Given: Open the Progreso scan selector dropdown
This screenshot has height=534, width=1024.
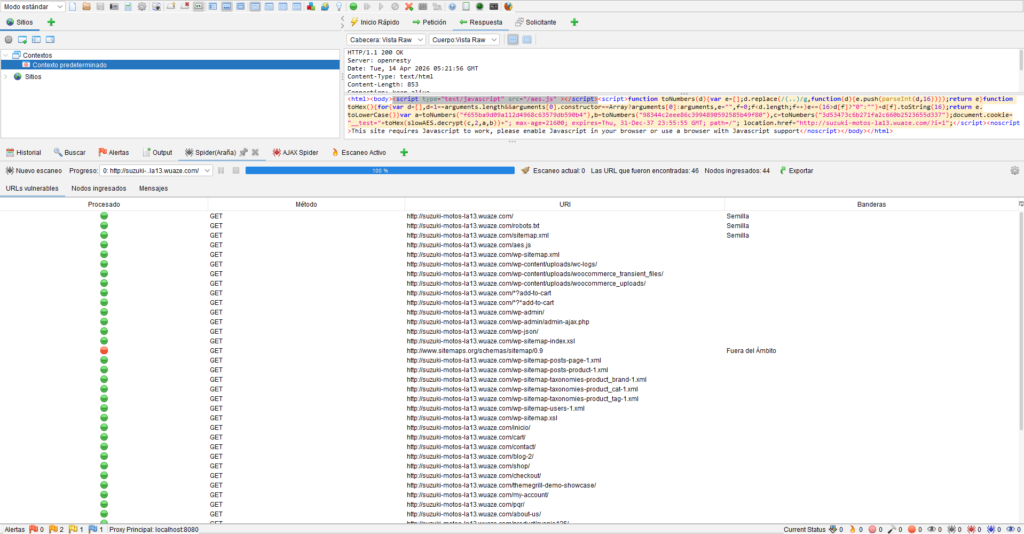Looking at the screenshot, I should click(x=156, y=170).
